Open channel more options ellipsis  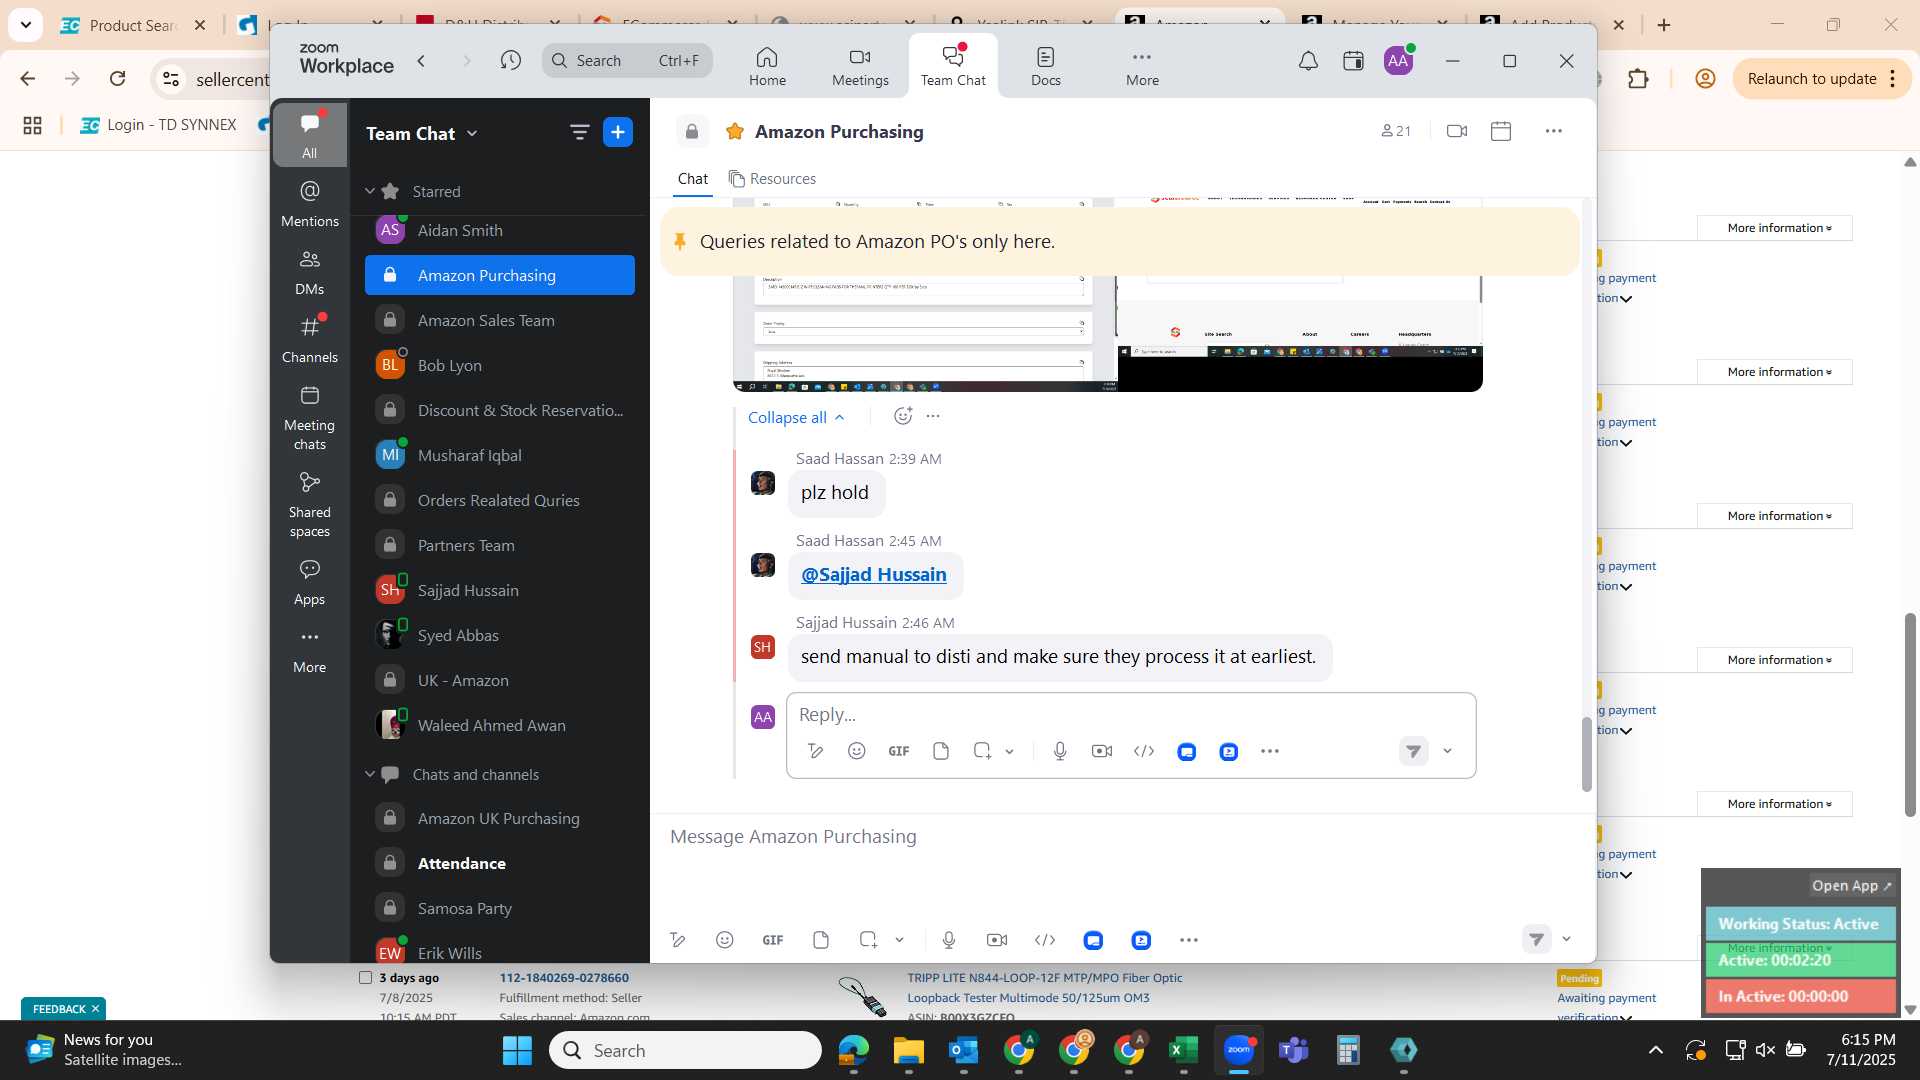(1553, 131)
